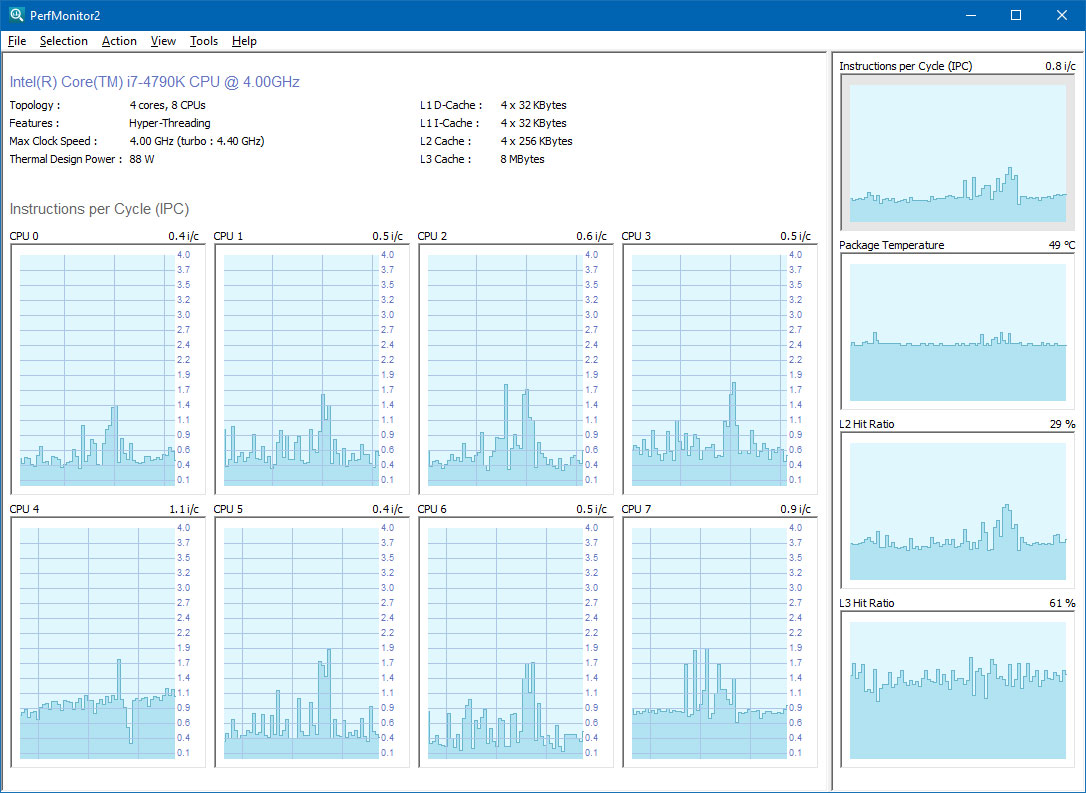This screenshot has height=793, width=1086.
Task: Open the Tools menu
Action: tap(204, 41)
